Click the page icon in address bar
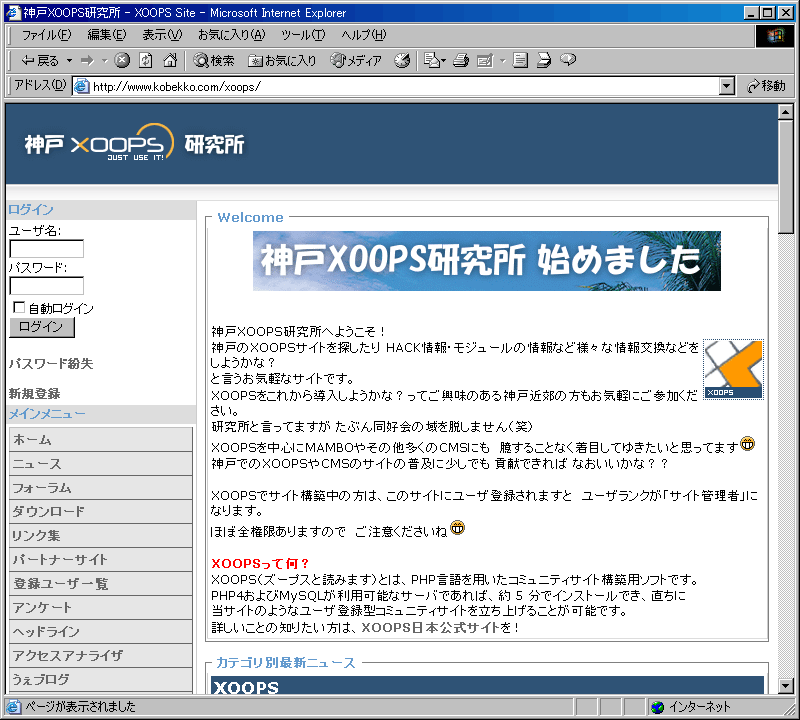 82,86
